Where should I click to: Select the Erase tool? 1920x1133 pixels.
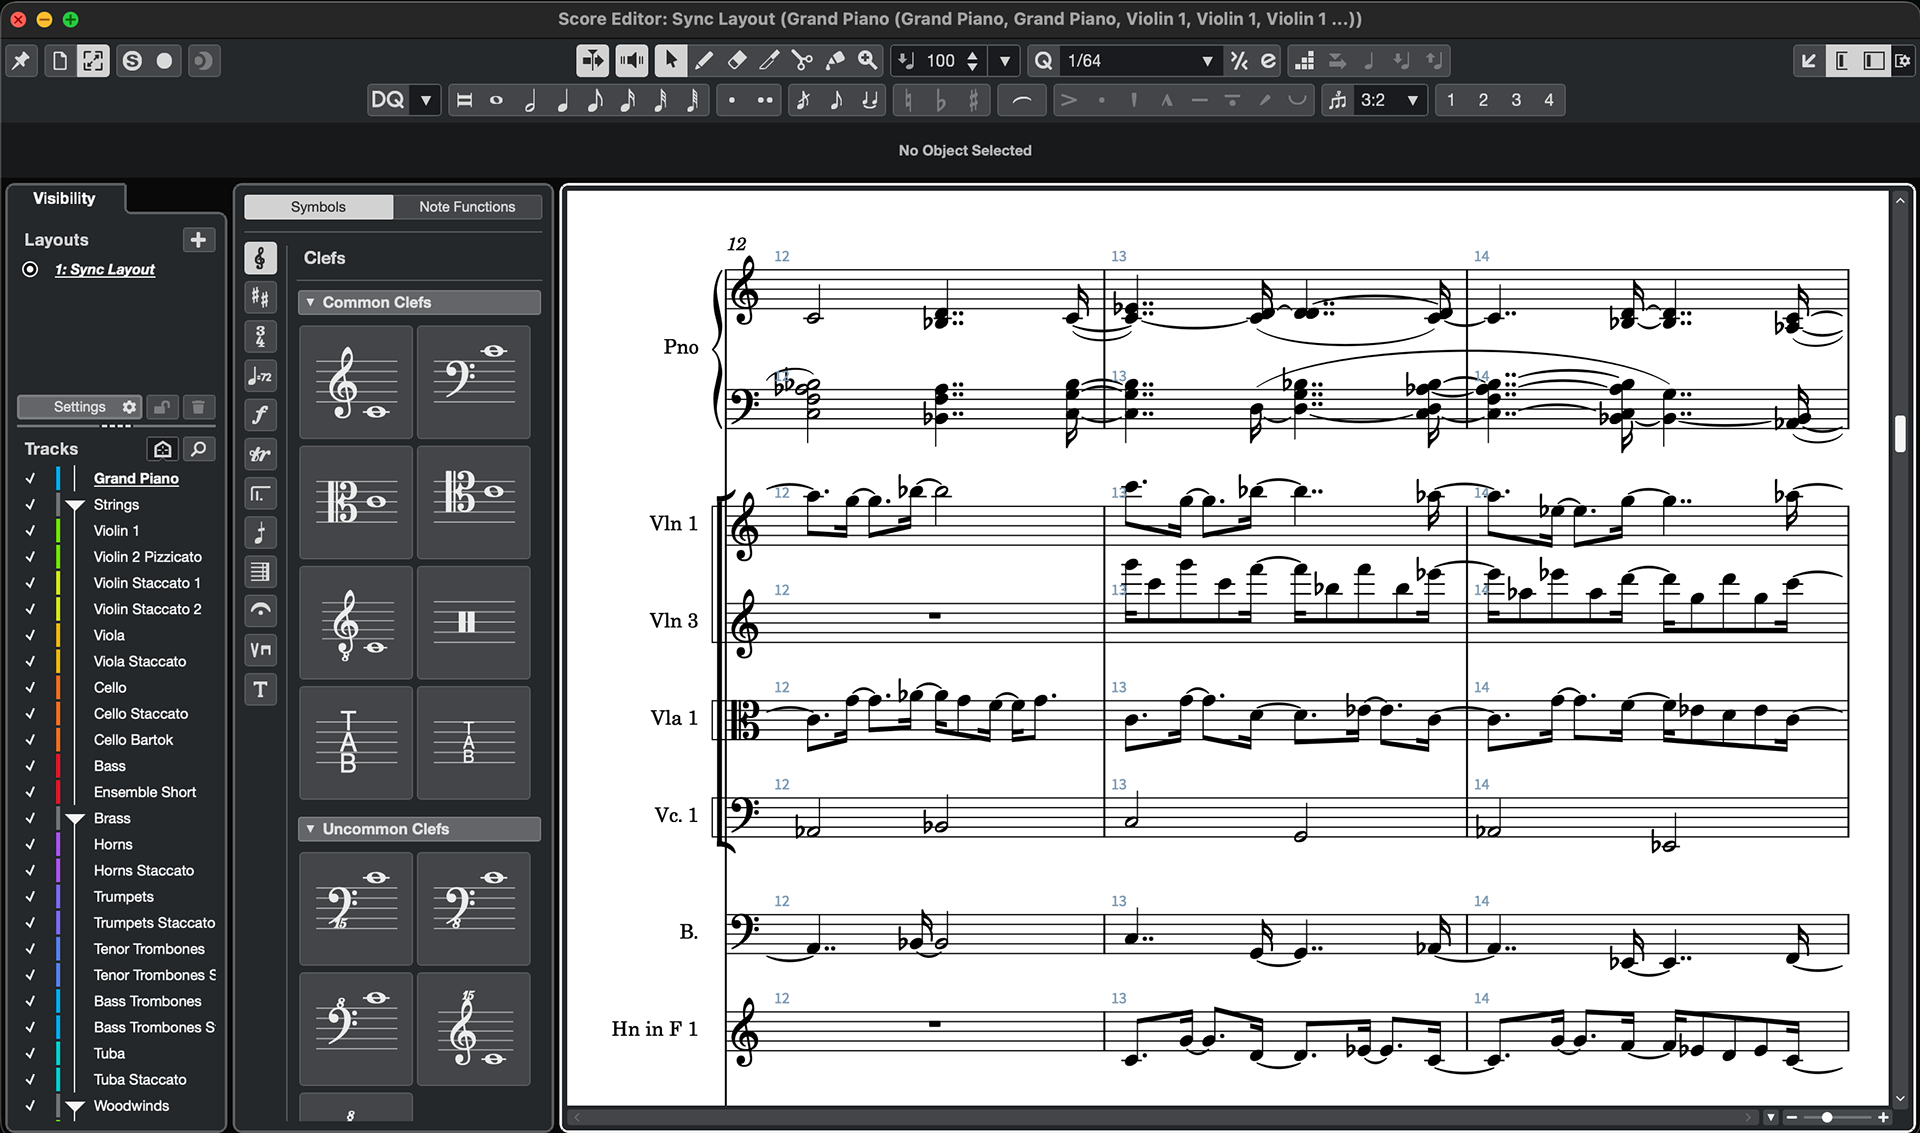pos(737,61)
